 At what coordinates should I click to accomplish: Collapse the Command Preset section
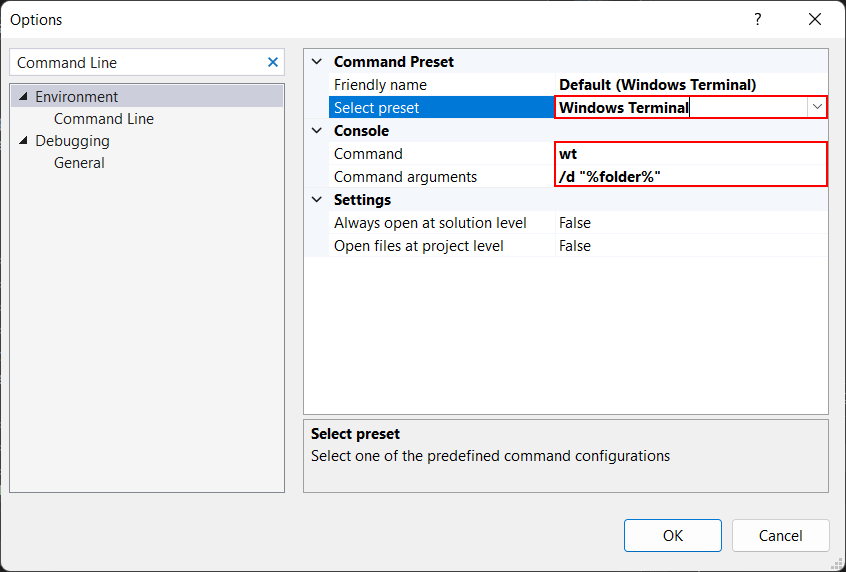(x=317, y=62)
